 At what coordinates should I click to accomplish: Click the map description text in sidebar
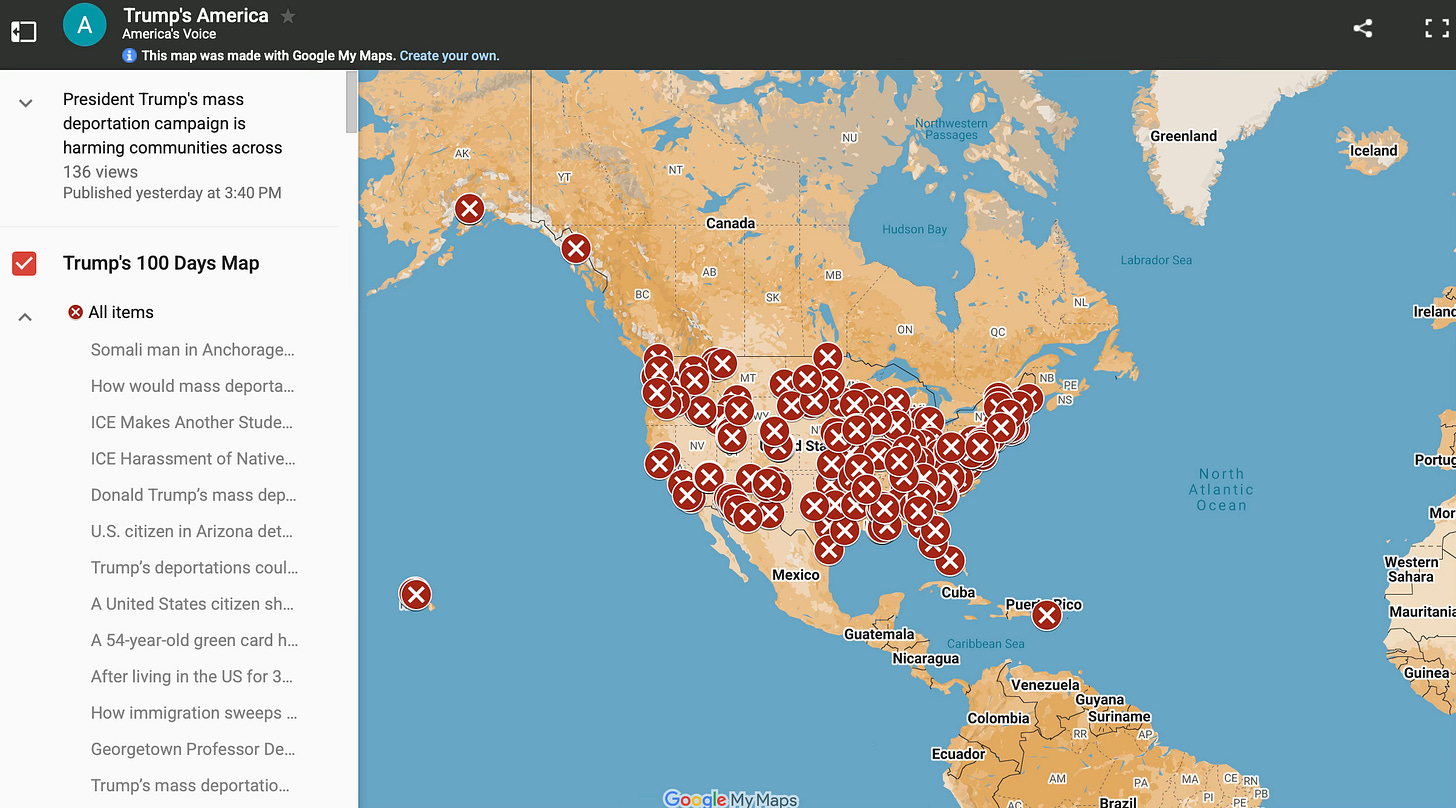172,123
